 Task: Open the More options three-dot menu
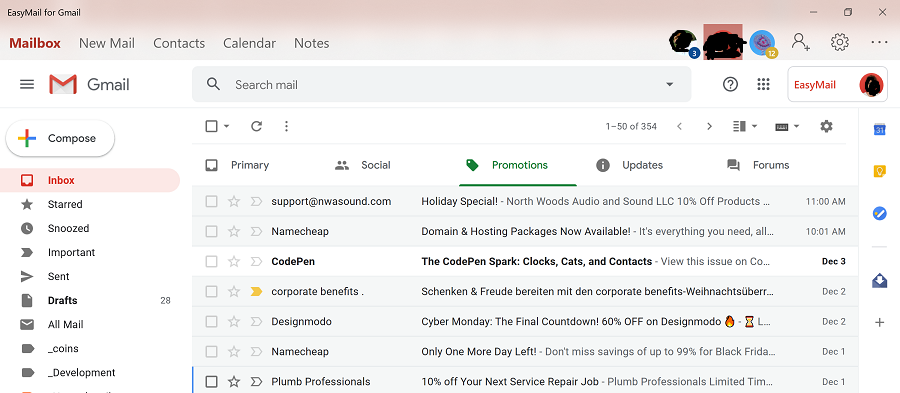[286, 126]
